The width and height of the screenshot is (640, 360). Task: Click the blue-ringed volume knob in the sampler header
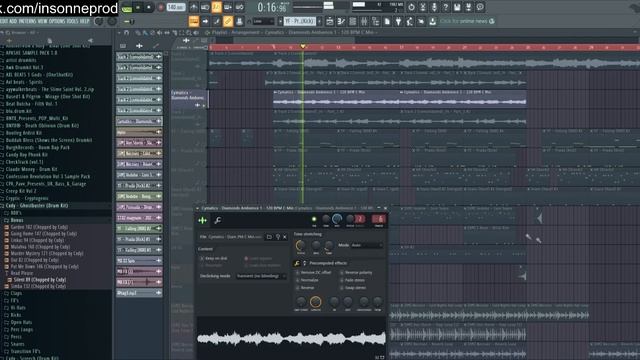pyautogui.click(x=337, y=219)
